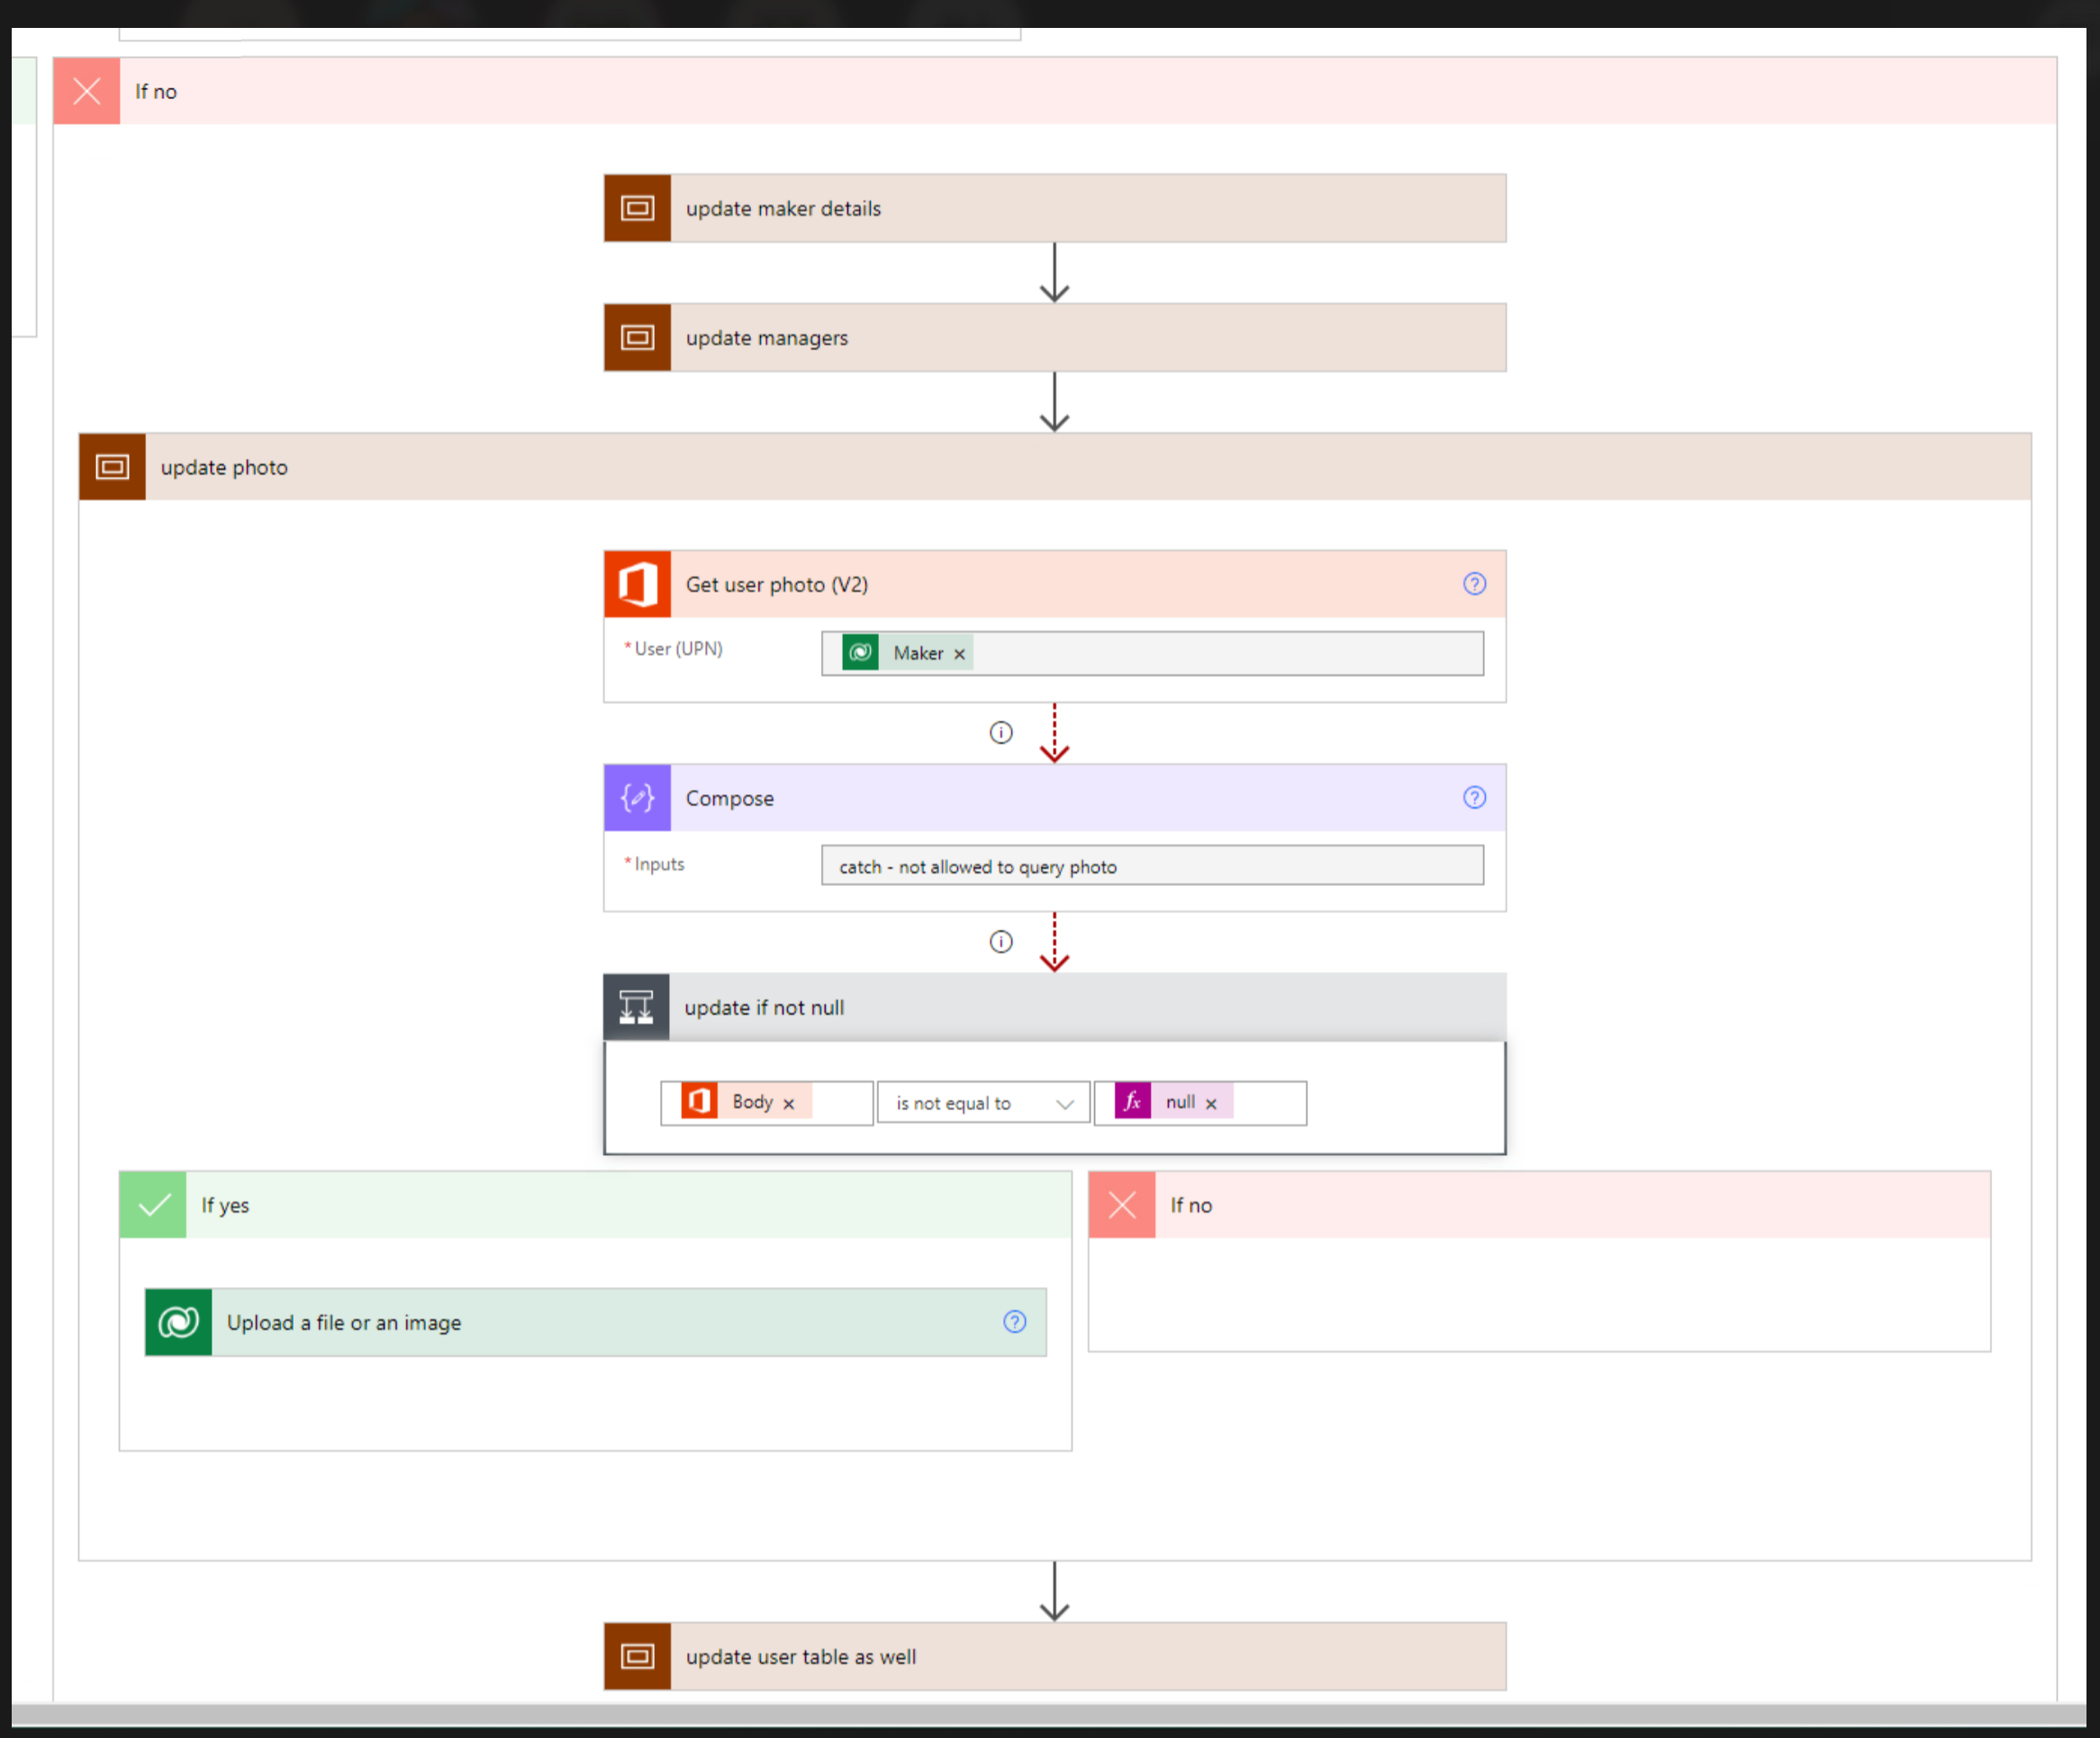
Task: Click inside the Compose Inputs field
Action: click(x=1151, y=865)
